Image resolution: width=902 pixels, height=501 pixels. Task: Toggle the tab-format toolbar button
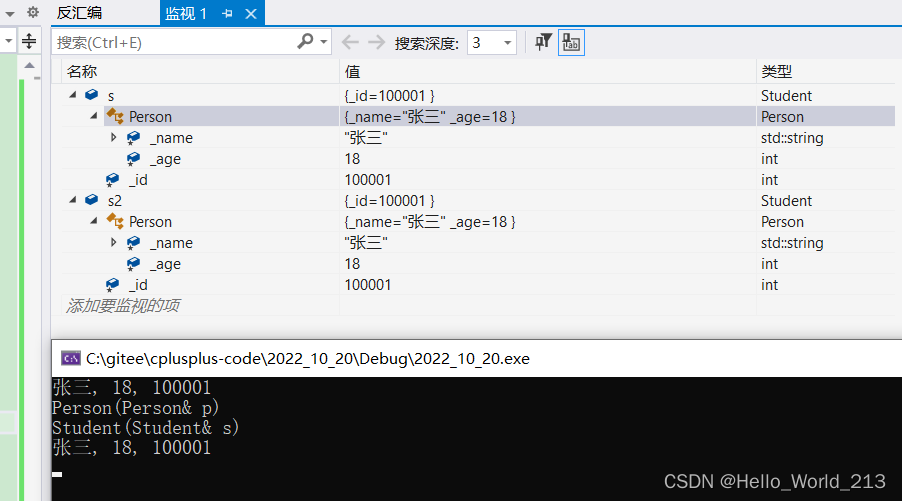tap(571, 43)
